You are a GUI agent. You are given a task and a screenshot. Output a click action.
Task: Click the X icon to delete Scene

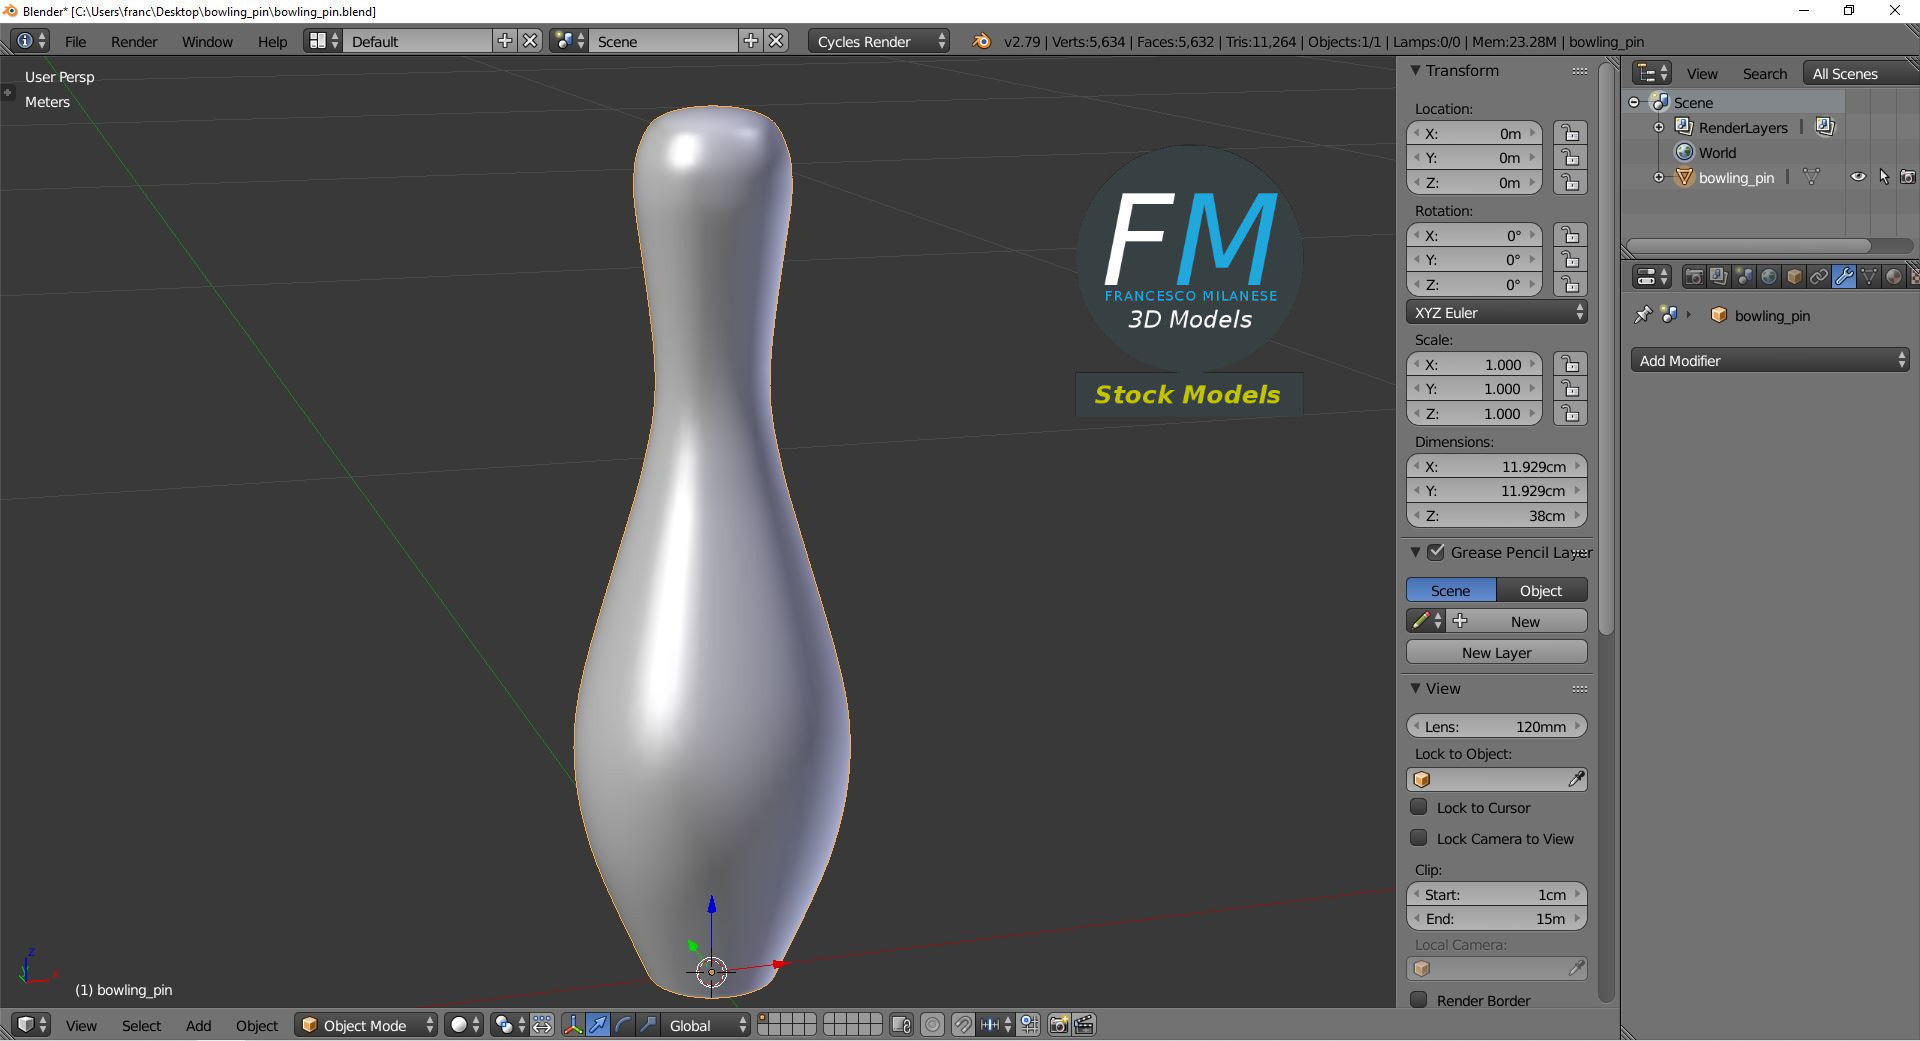click(776, 41)
